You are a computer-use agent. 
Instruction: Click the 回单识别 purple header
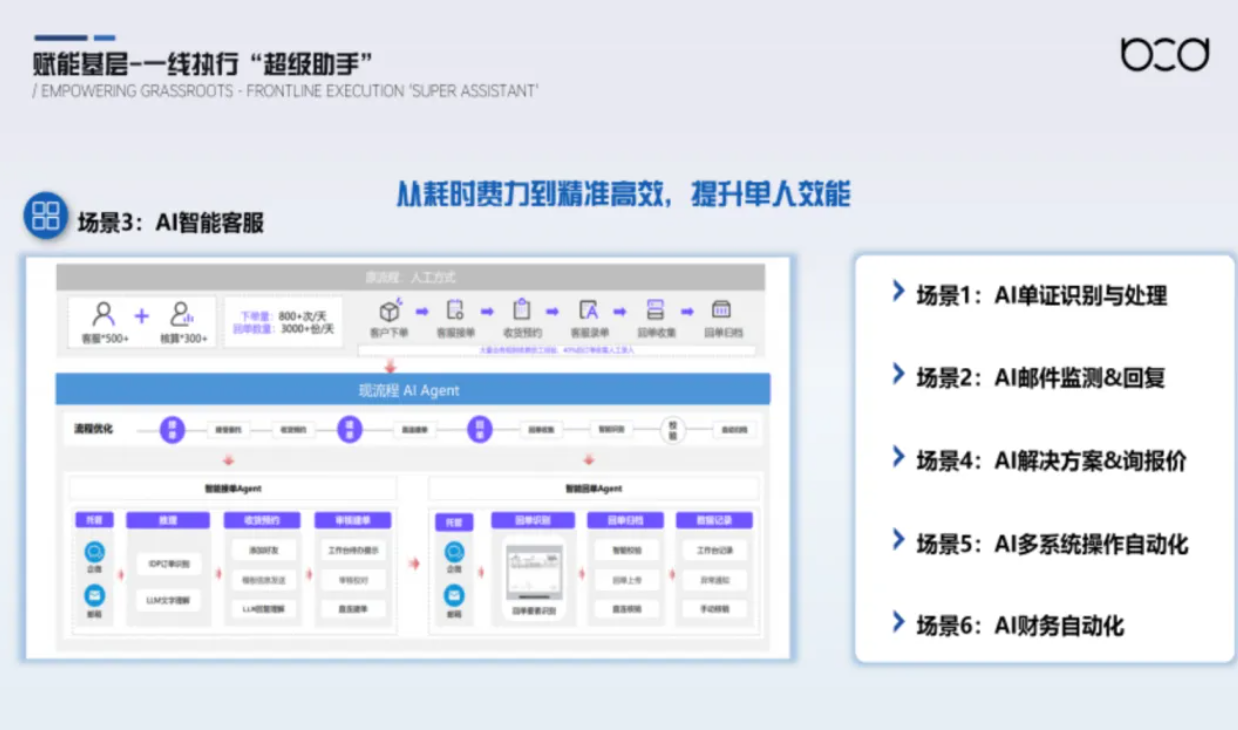click(x=532, y=521)
